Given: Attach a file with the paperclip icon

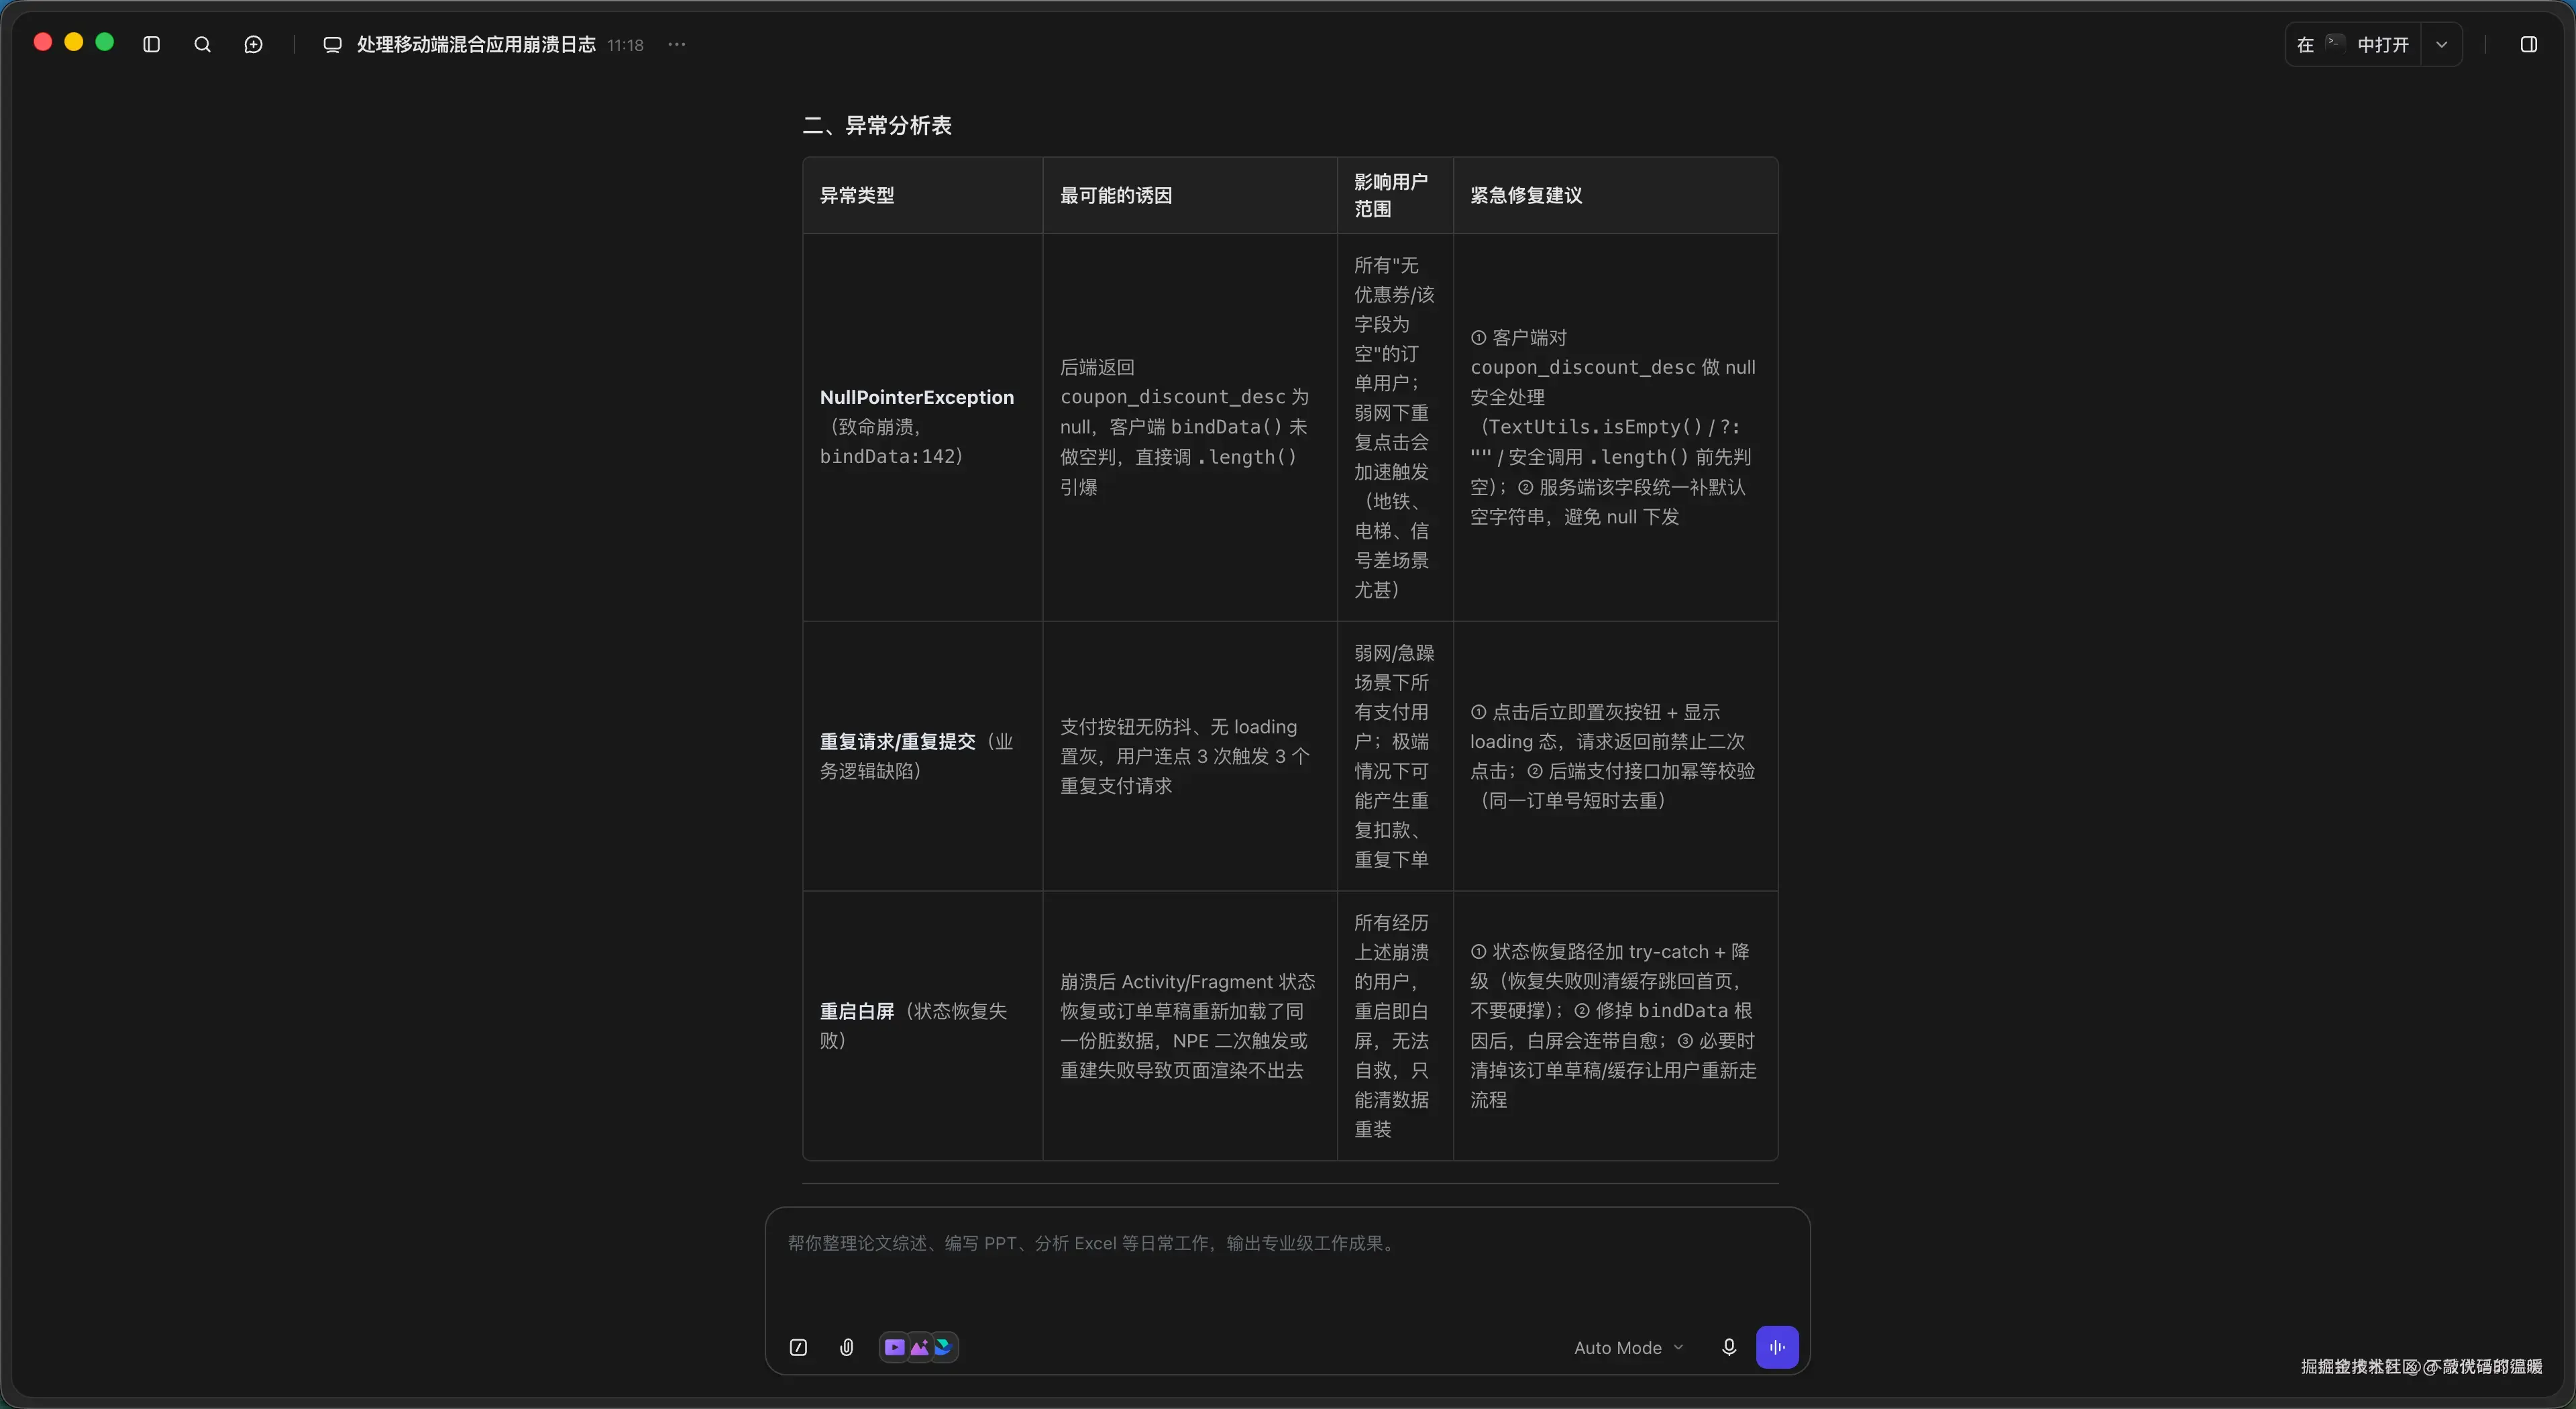Looking at the screenshot, I should [x=847, y=1347].
